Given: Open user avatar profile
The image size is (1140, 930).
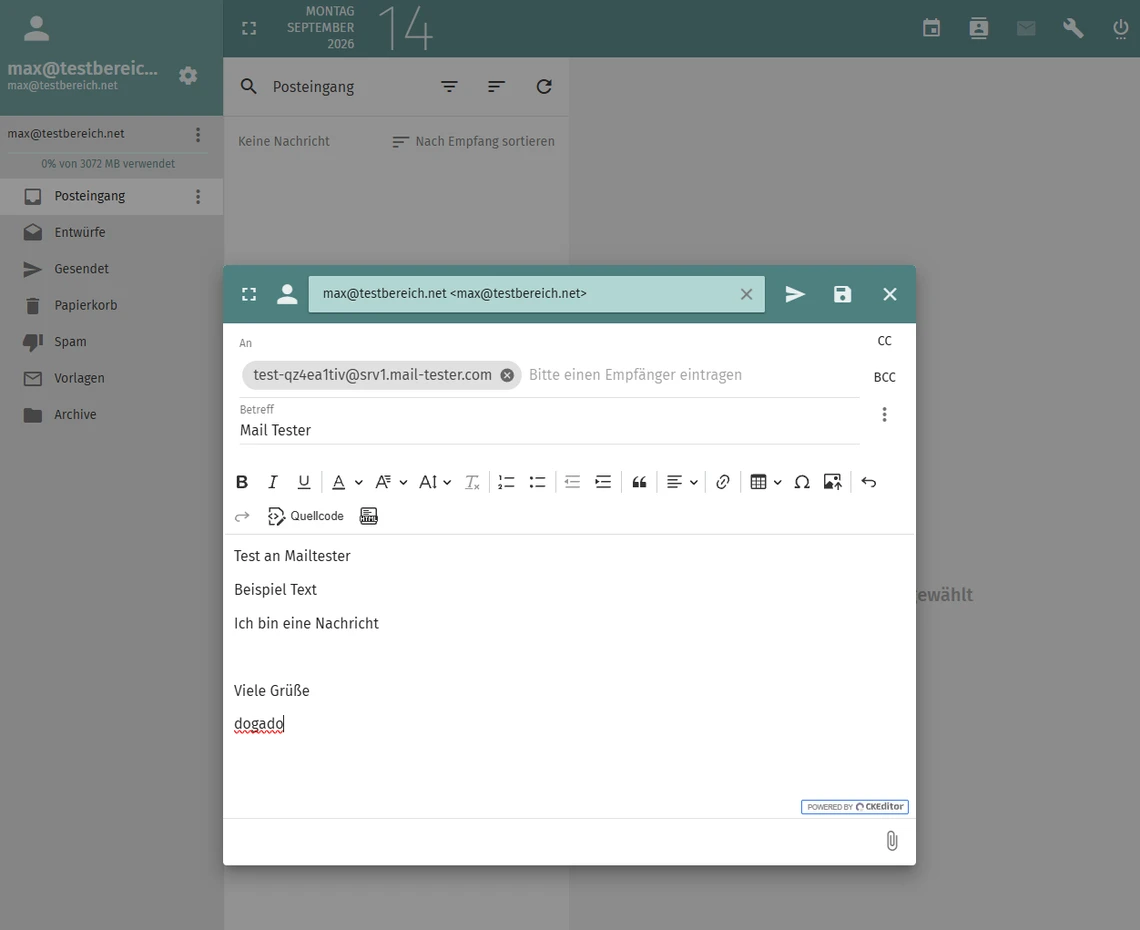Looking at the screenshot, I should (x=36, y=28).
